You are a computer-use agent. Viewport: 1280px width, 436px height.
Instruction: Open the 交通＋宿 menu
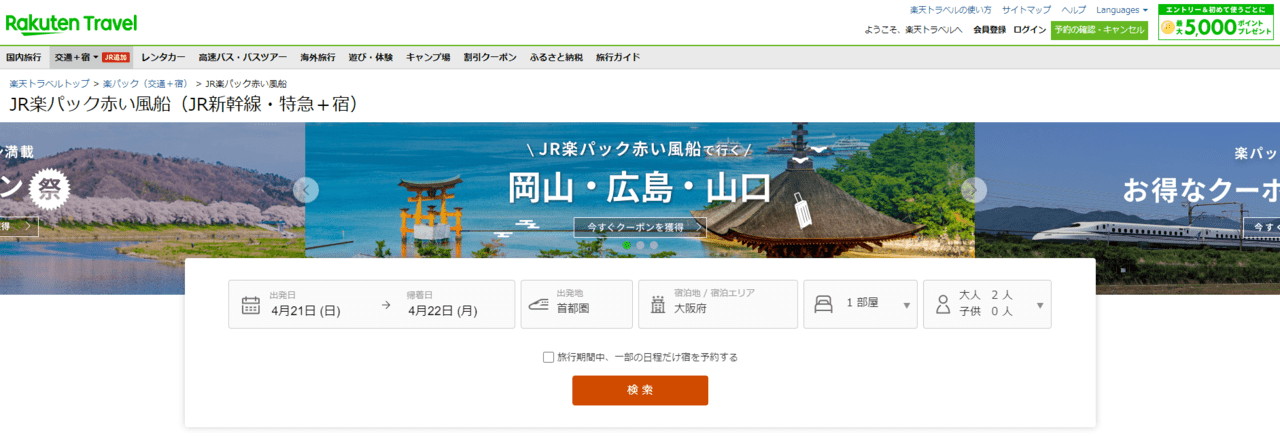click(75, 57)
